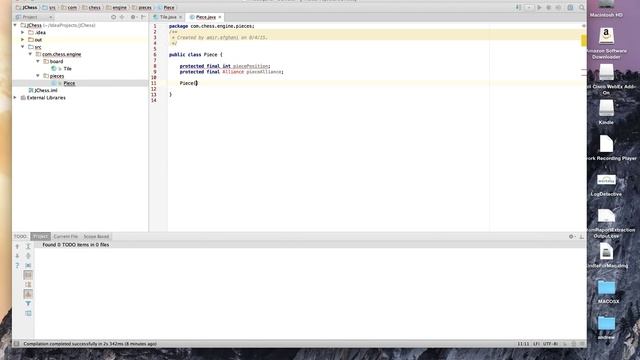Click the cursor position 11:11 in status bar
640x360 pixels.
coord(523,344)
